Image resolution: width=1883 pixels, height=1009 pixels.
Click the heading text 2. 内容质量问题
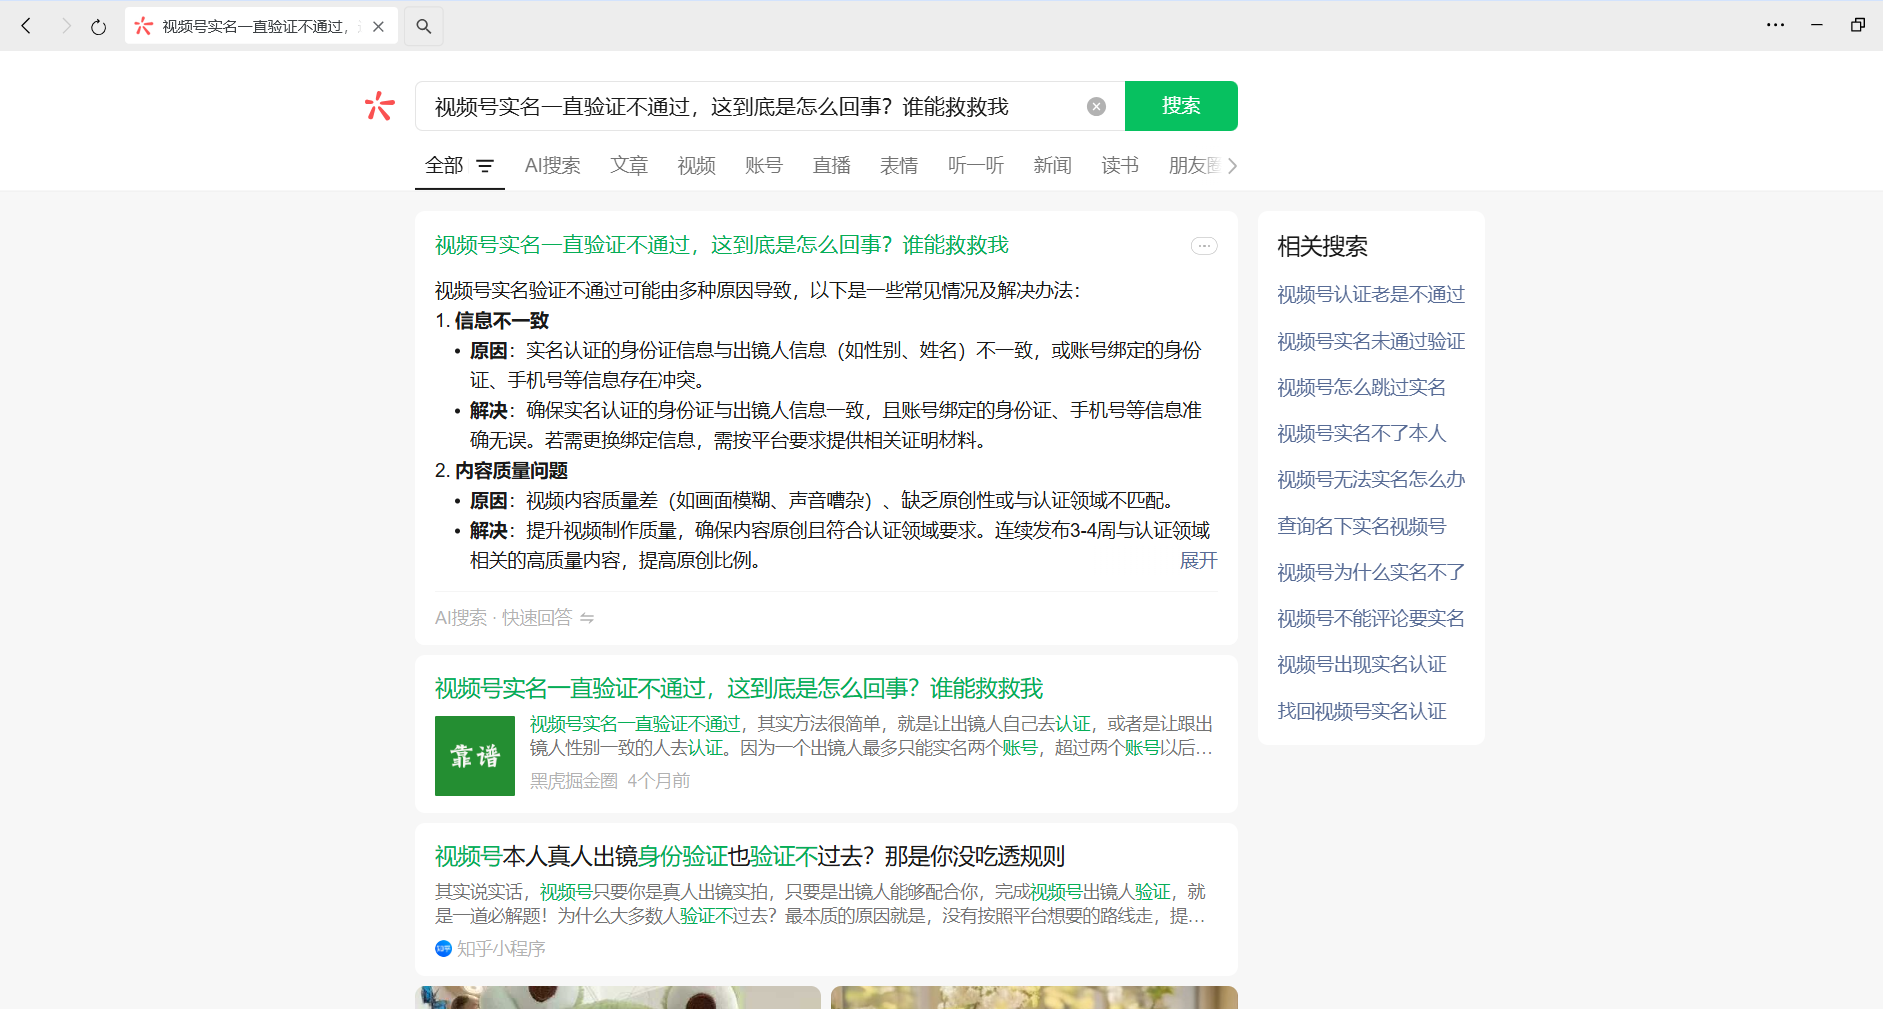click(501, 470)
